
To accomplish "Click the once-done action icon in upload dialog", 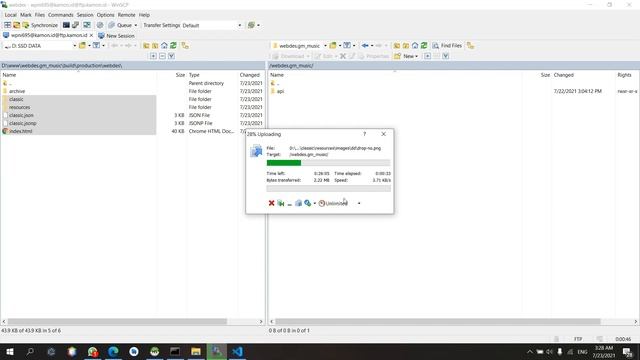I will [308, 203].
